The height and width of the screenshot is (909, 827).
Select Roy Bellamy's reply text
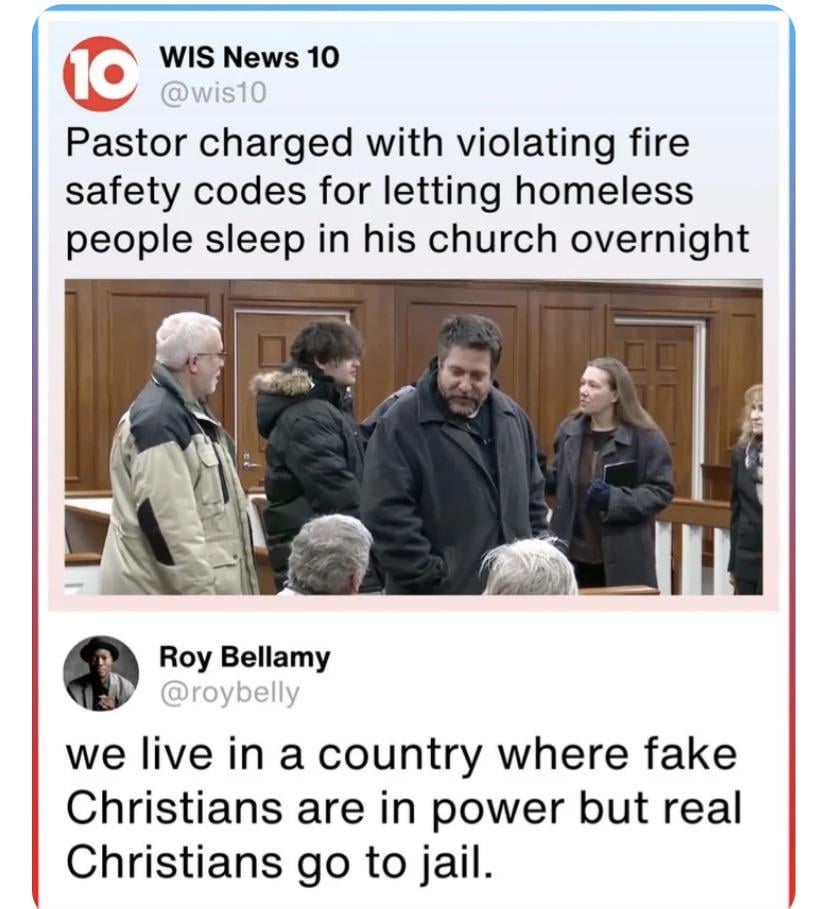click(x=403, y=808)
